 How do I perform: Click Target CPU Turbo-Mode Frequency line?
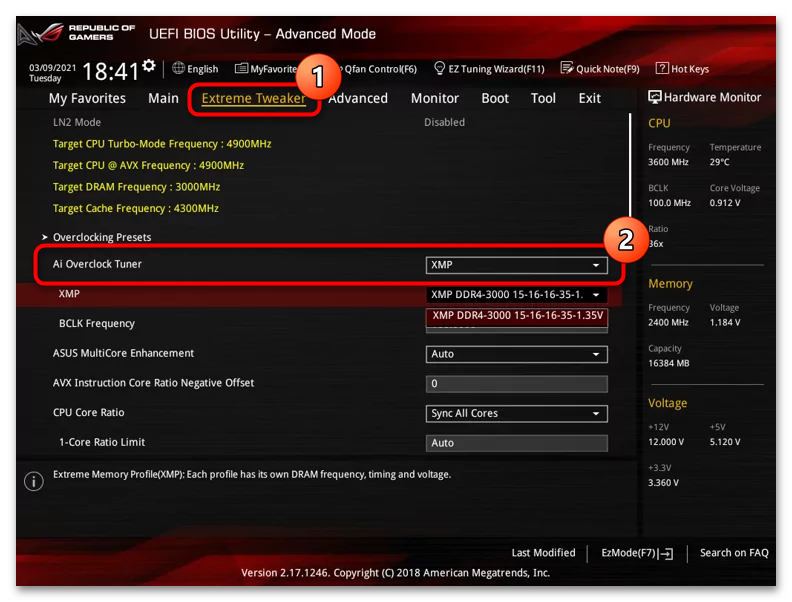pos(162,144)
